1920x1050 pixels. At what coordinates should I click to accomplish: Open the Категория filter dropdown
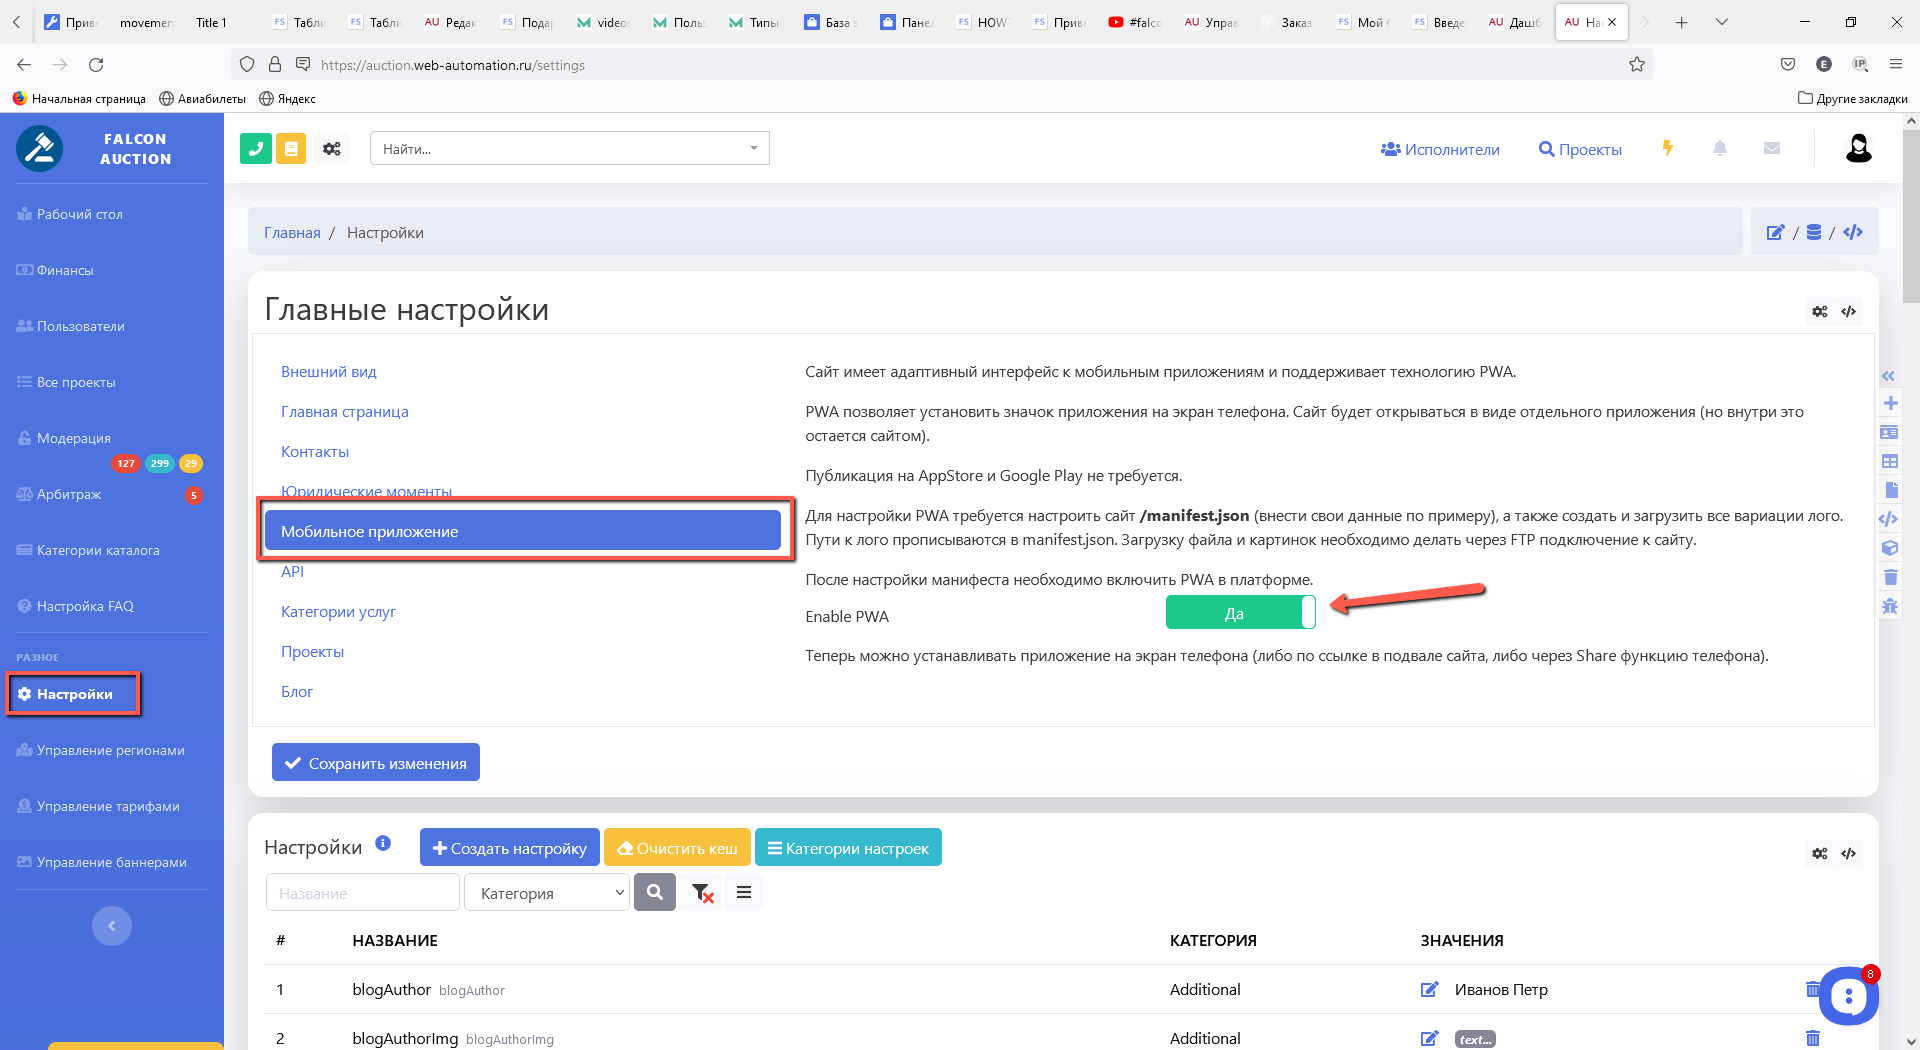point(547,893)
